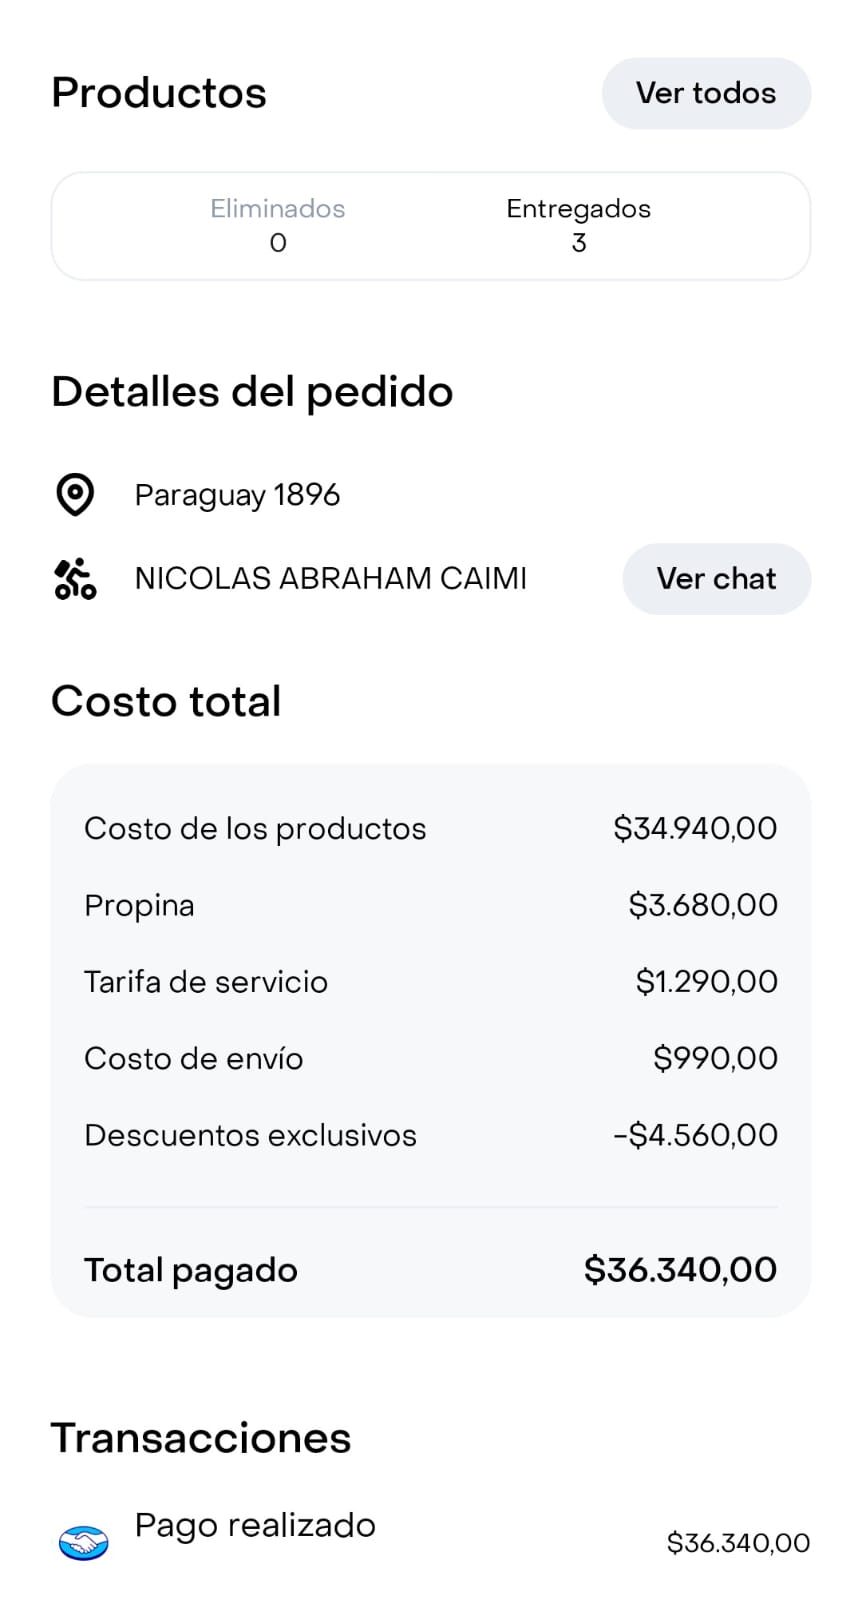Open the courier conversation via "Ver chat"
This screenshot has height=1600, width=862.
pos(716,579)
